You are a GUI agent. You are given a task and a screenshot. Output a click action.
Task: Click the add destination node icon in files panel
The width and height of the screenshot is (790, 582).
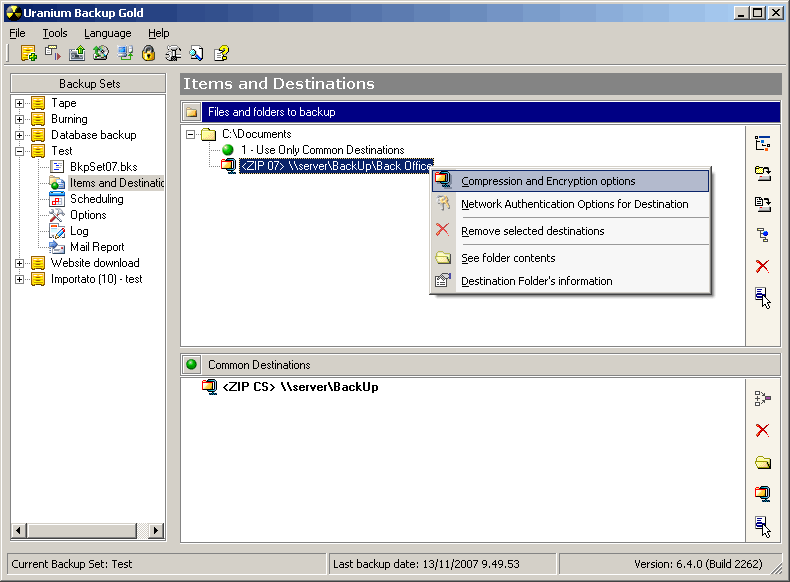(762, 235)
